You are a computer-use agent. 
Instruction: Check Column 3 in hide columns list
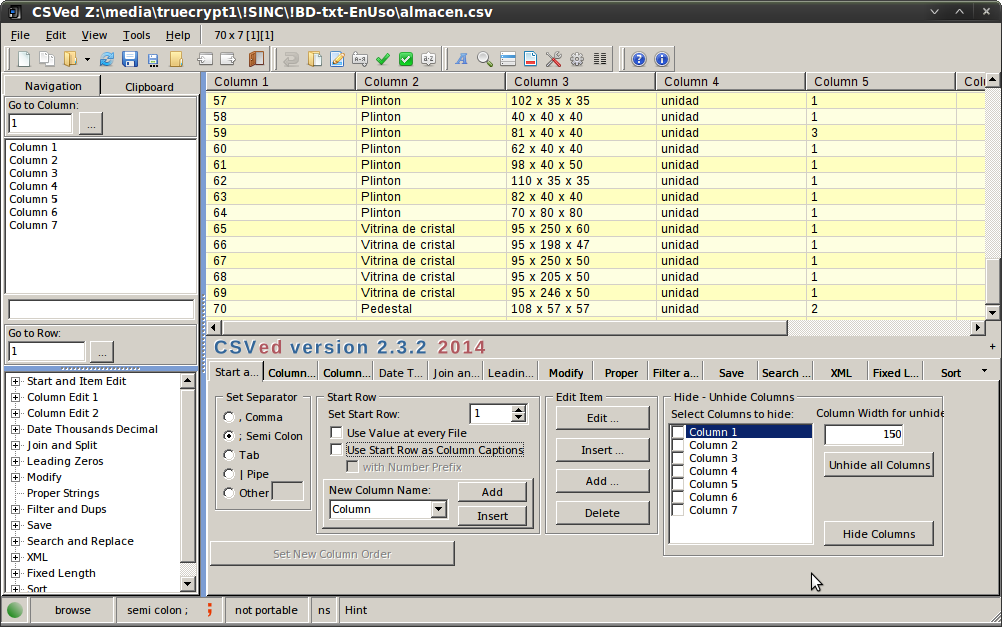click(679, 458)
